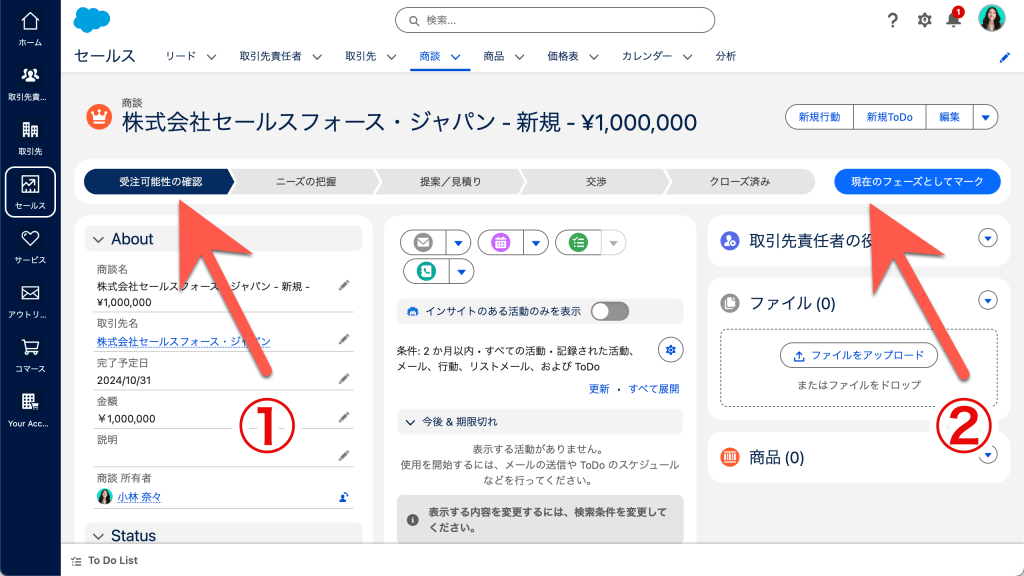Image resolution: width=1024 pixels, height=576 pixels.
Task: Click the 編集 button
Action: click(950, 118)
